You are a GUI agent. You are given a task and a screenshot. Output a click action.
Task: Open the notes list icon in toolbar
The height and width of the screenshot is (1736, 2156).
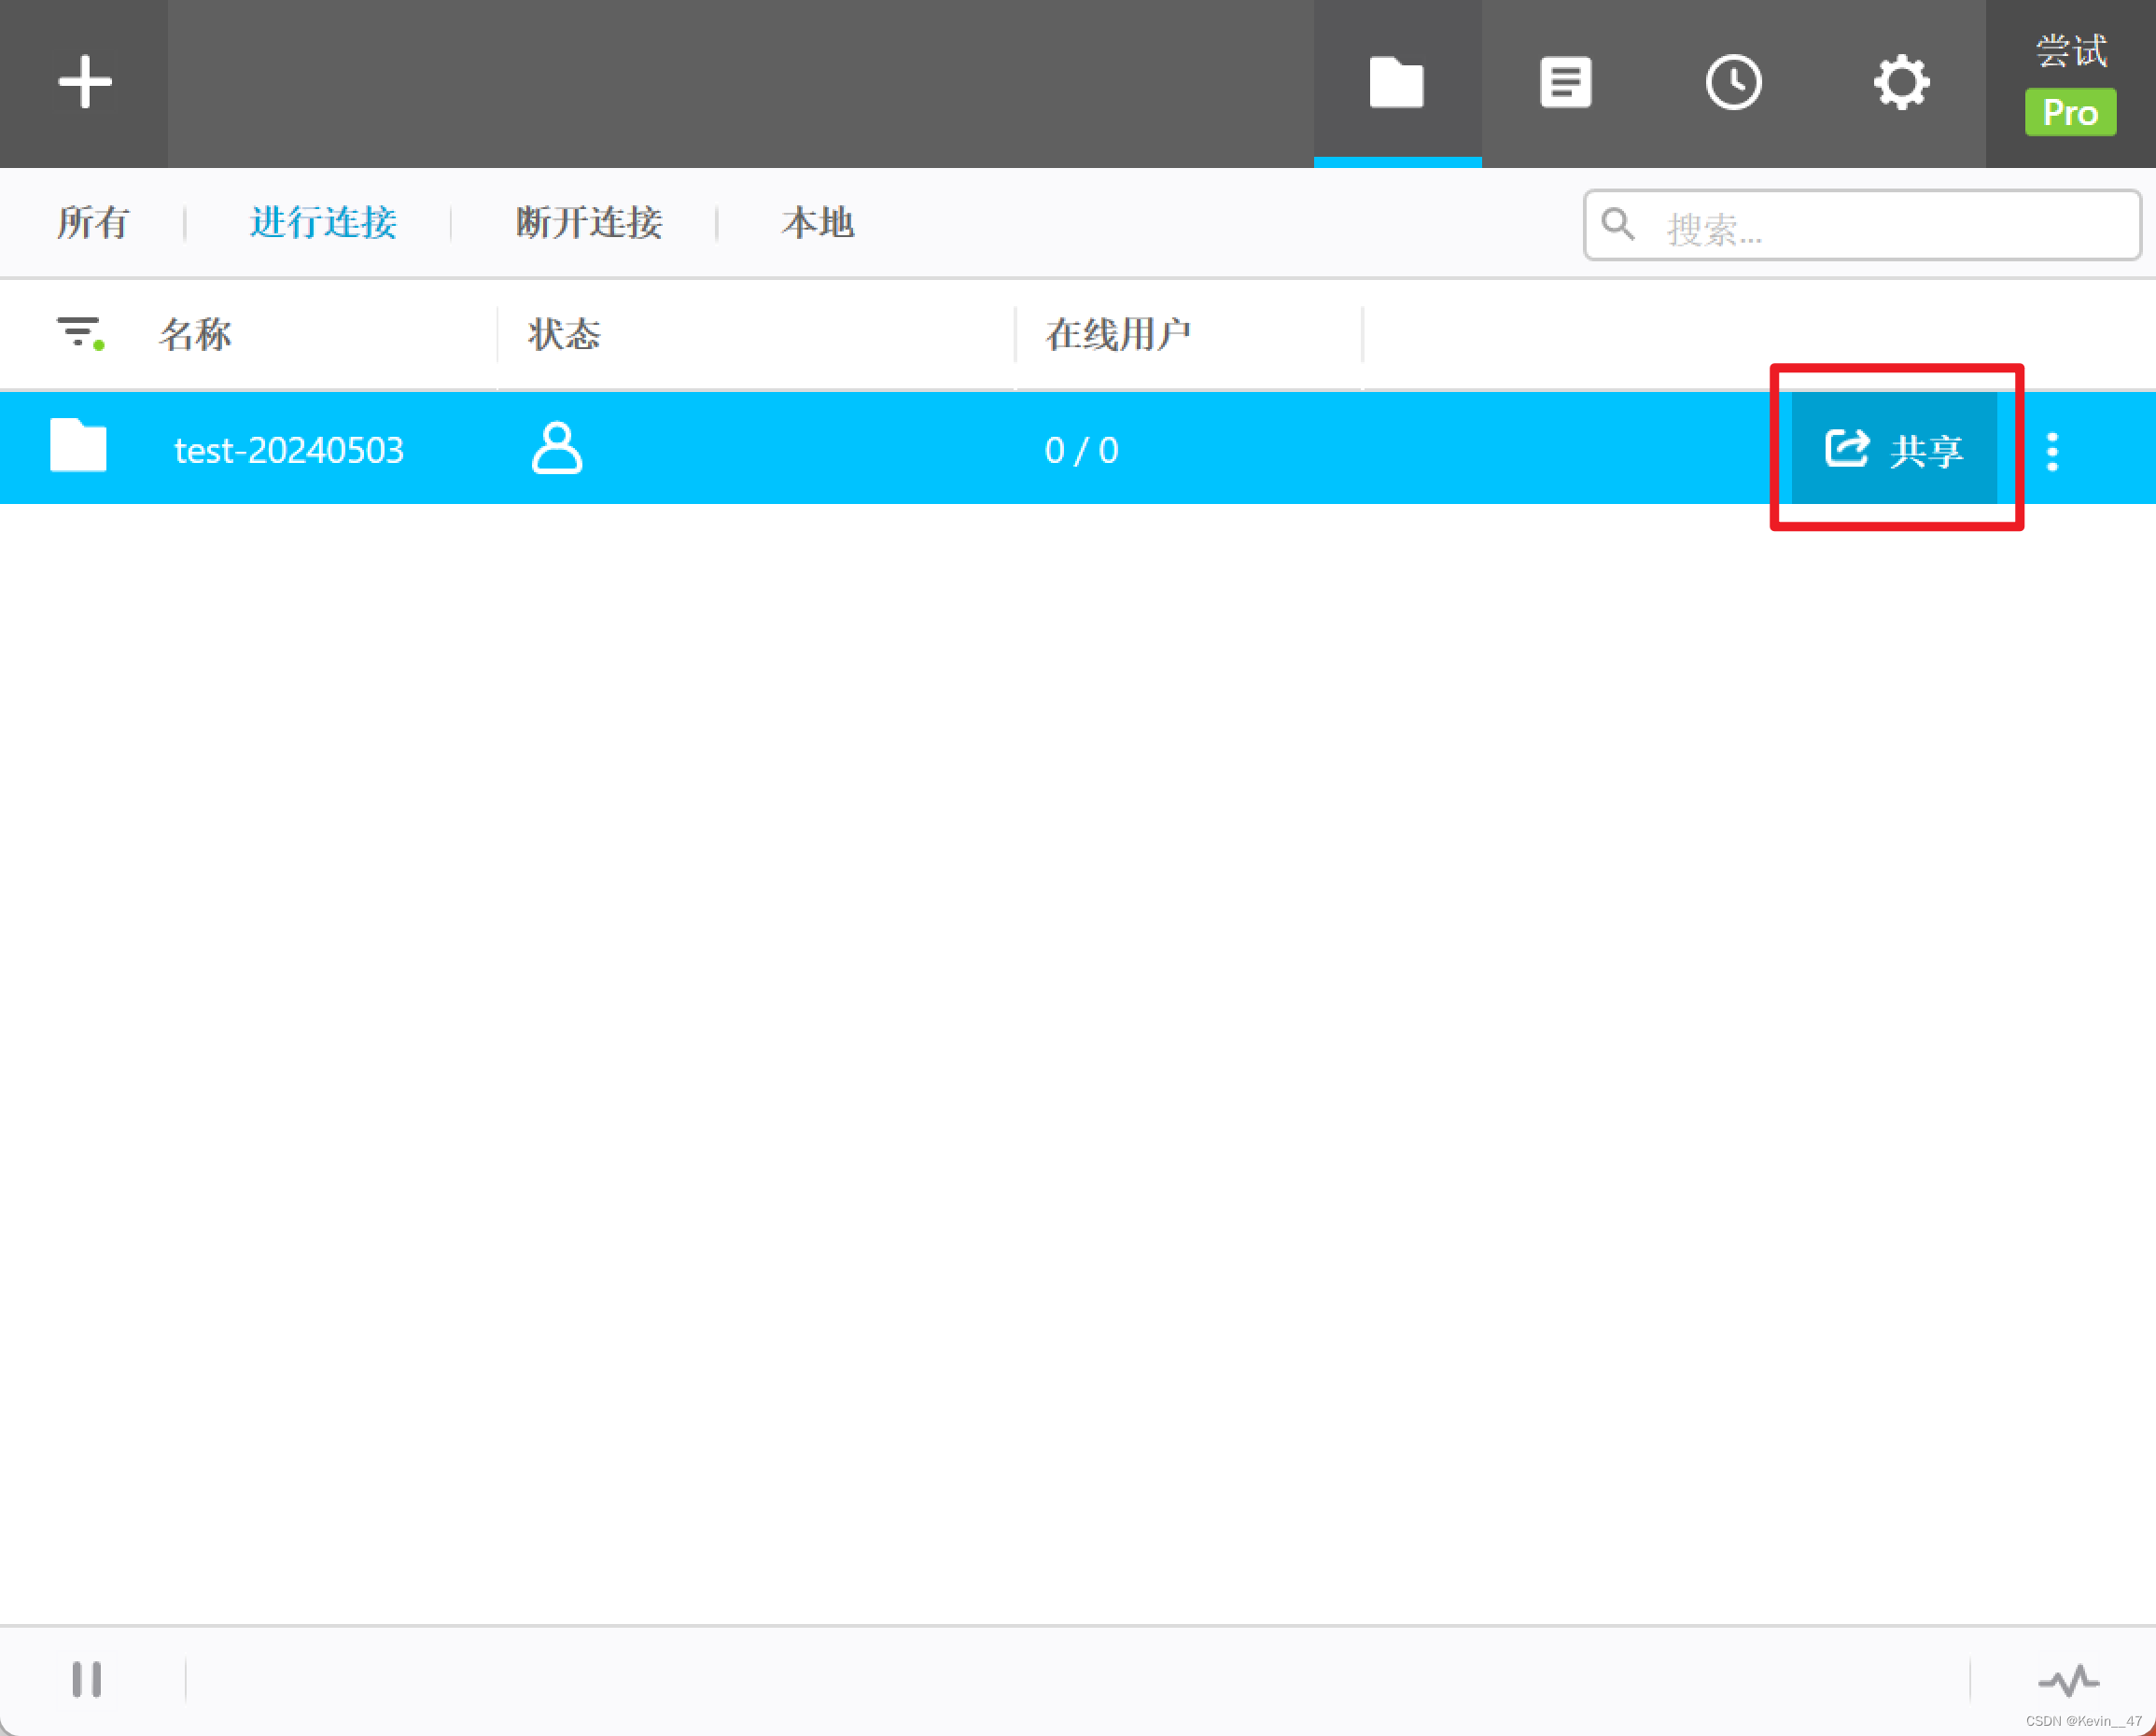tap(1565, 82)
